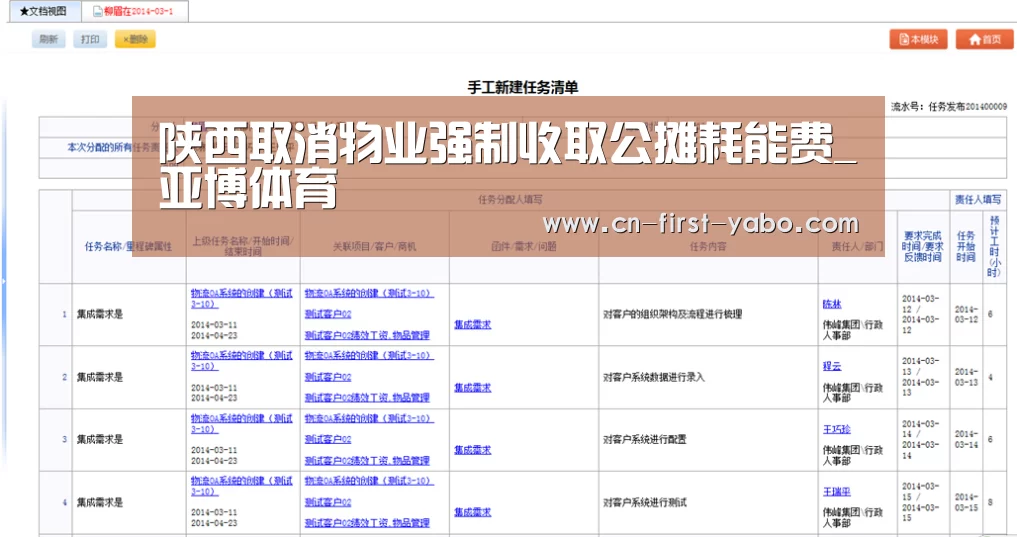
Task: Select task text 对客户系统进行测试
Action: pos(645,502)
